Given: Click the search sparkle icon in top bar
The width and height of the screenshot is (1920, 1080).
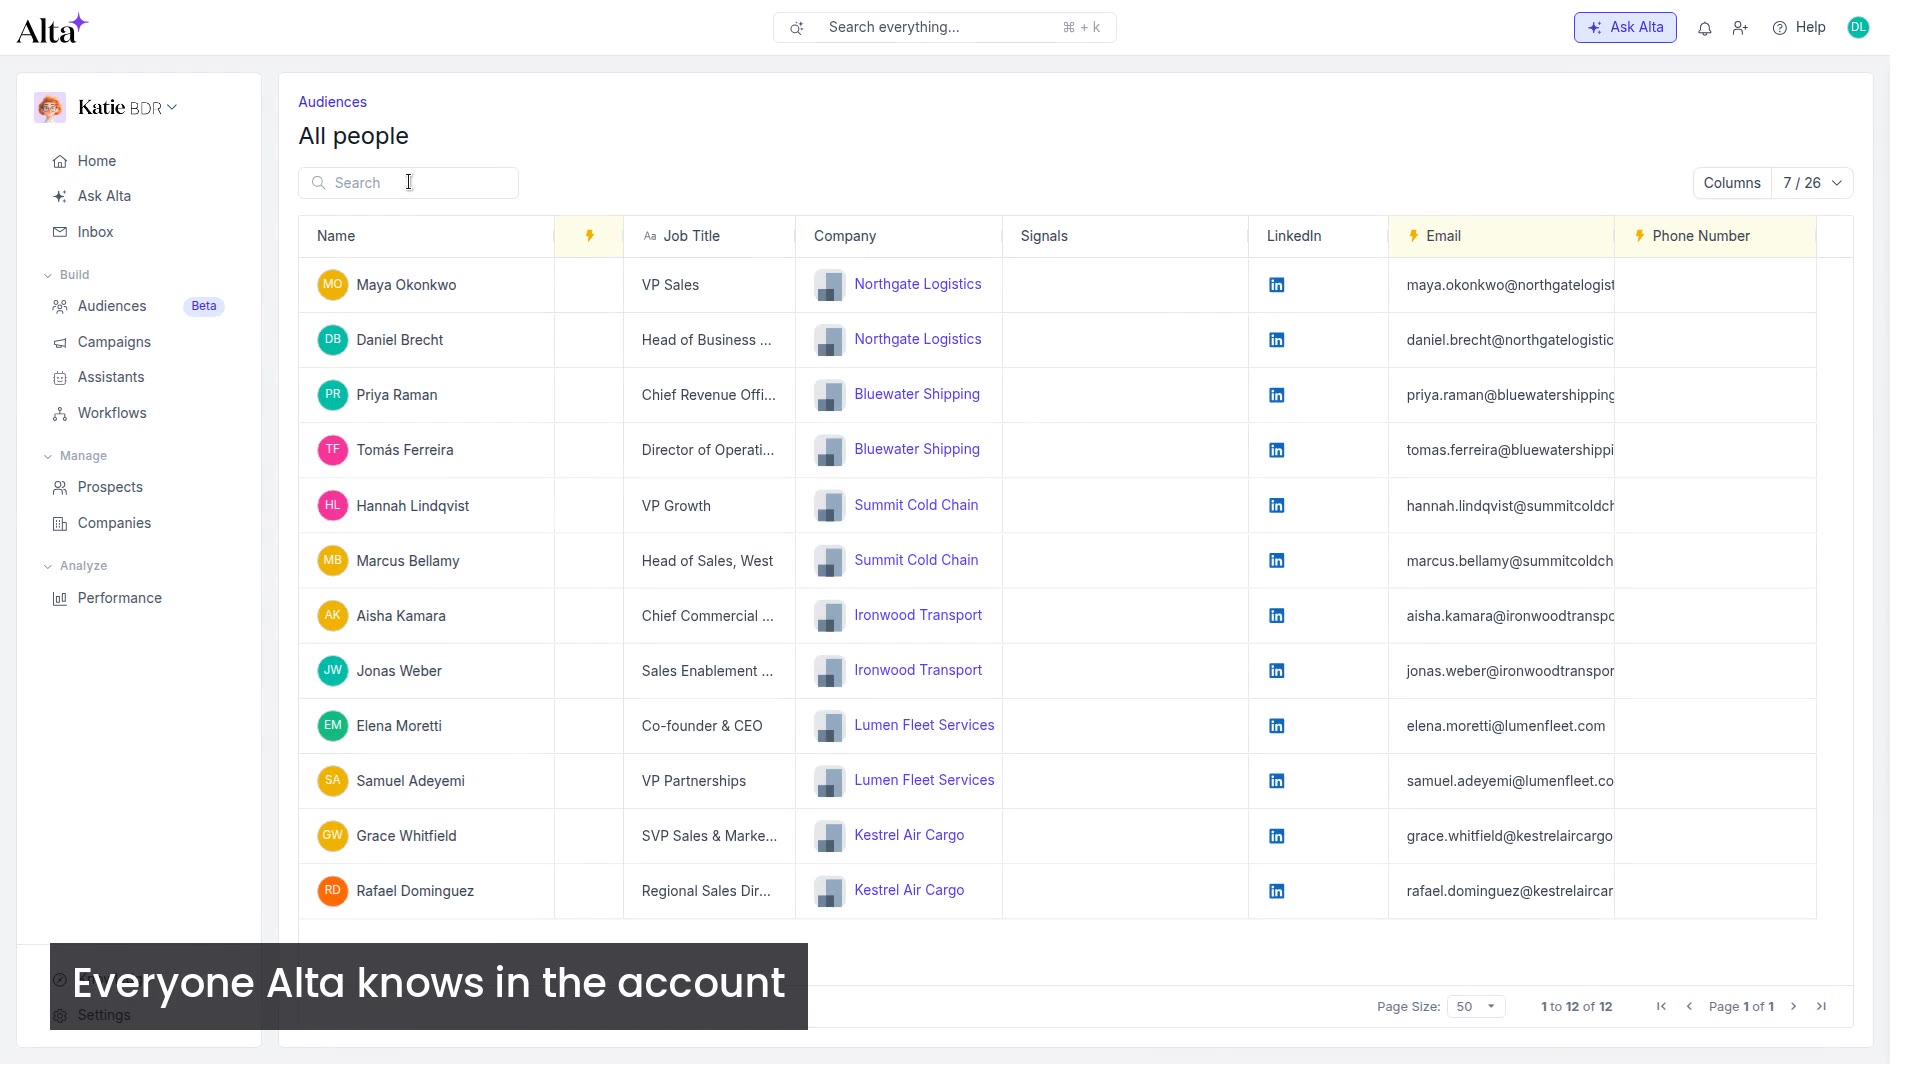Looking at the screenshot, I should coord(796,28).
